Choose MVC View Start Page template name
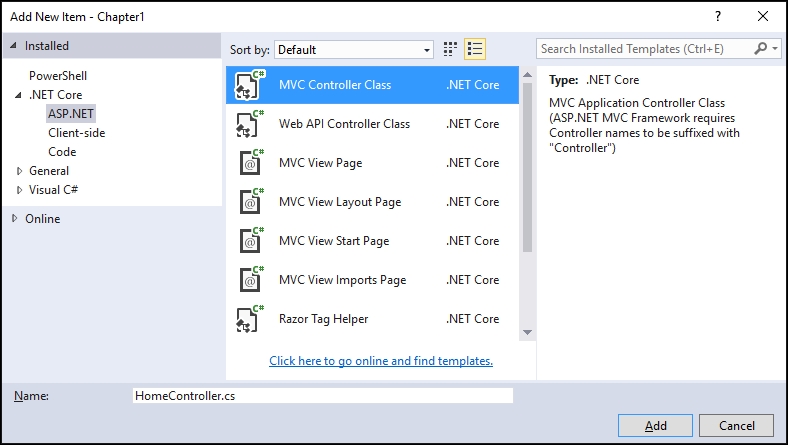Image resolution: width=788 pixels, height=445 pixels. pyautogui.click(x=334, y=241)
